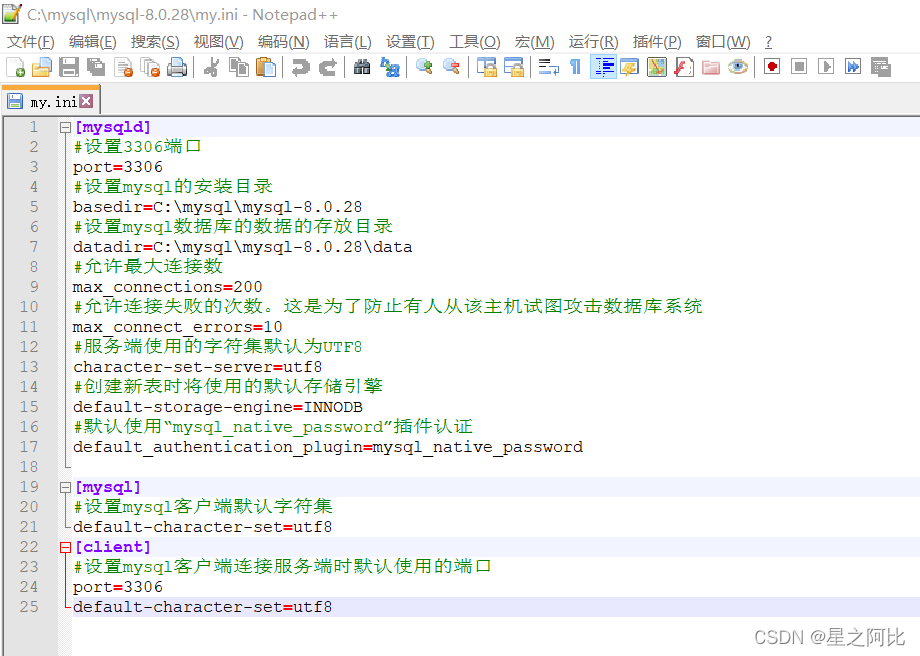Click 'default-character-set=utf8' on line 25
920x656 pixels.
[x=202, y=607]
